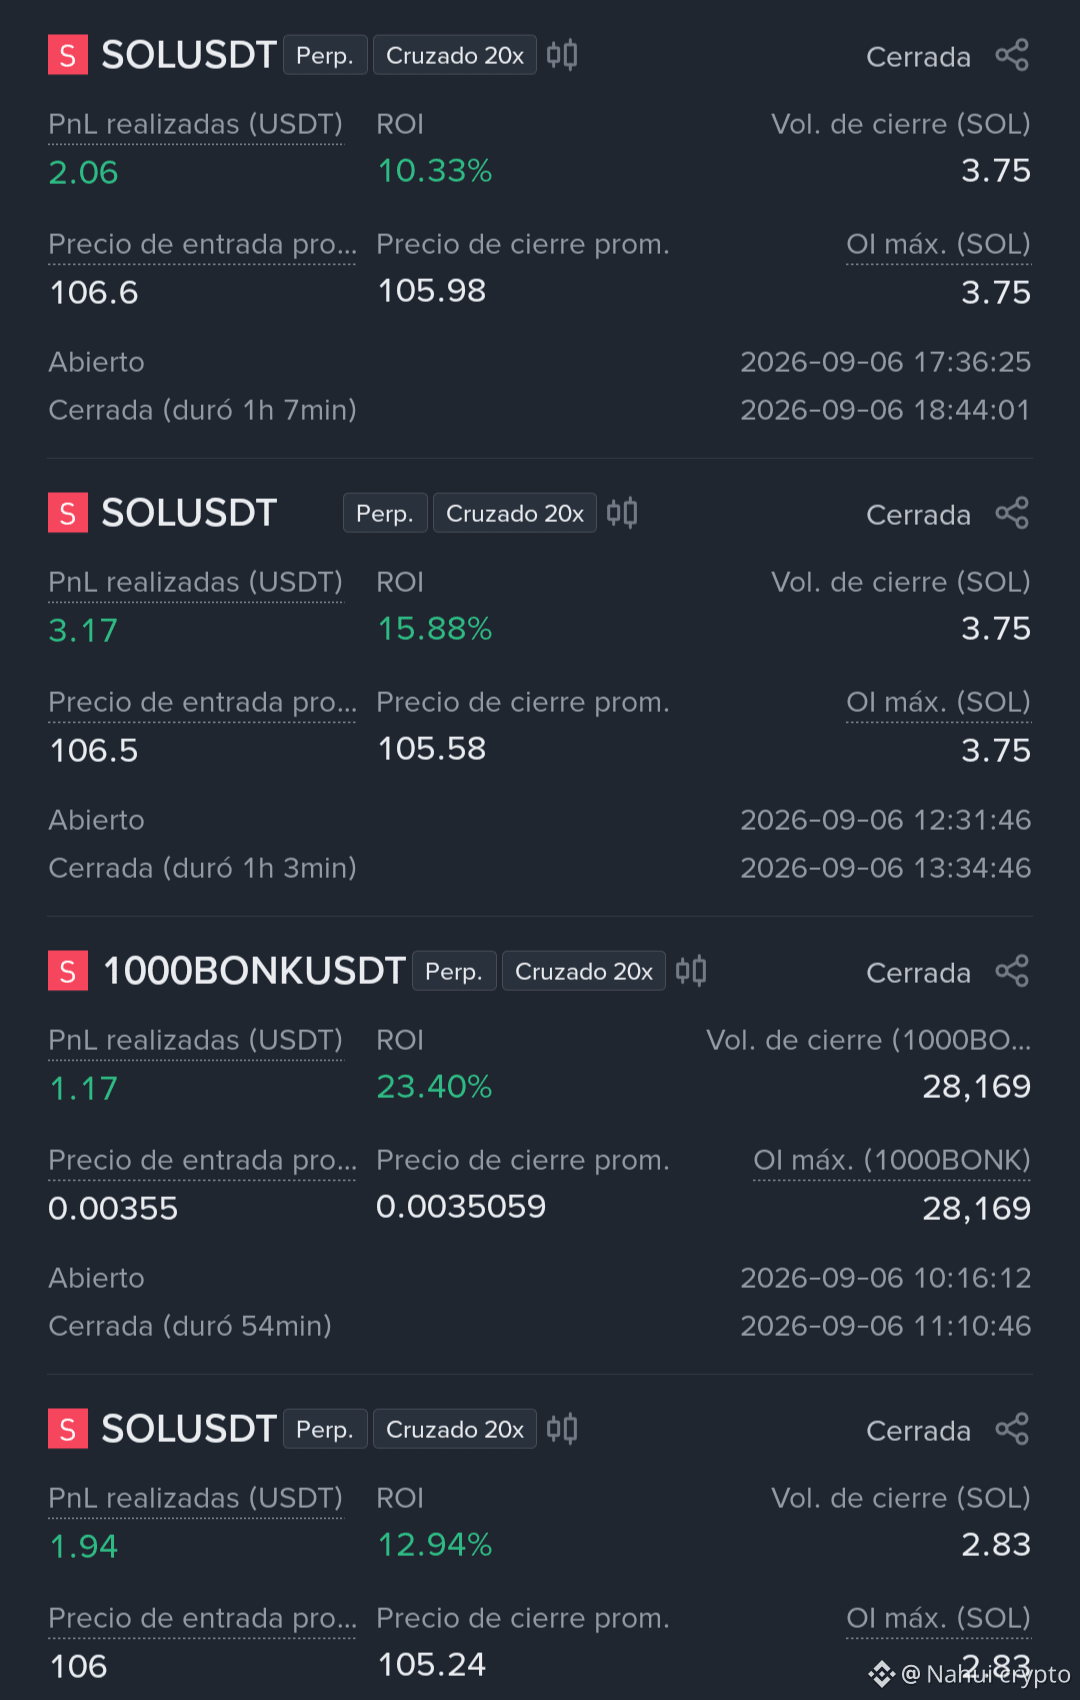Open 1000BONKUSDT pair title
This screenshot has width=1080, height=1700.
coord(254,971)
